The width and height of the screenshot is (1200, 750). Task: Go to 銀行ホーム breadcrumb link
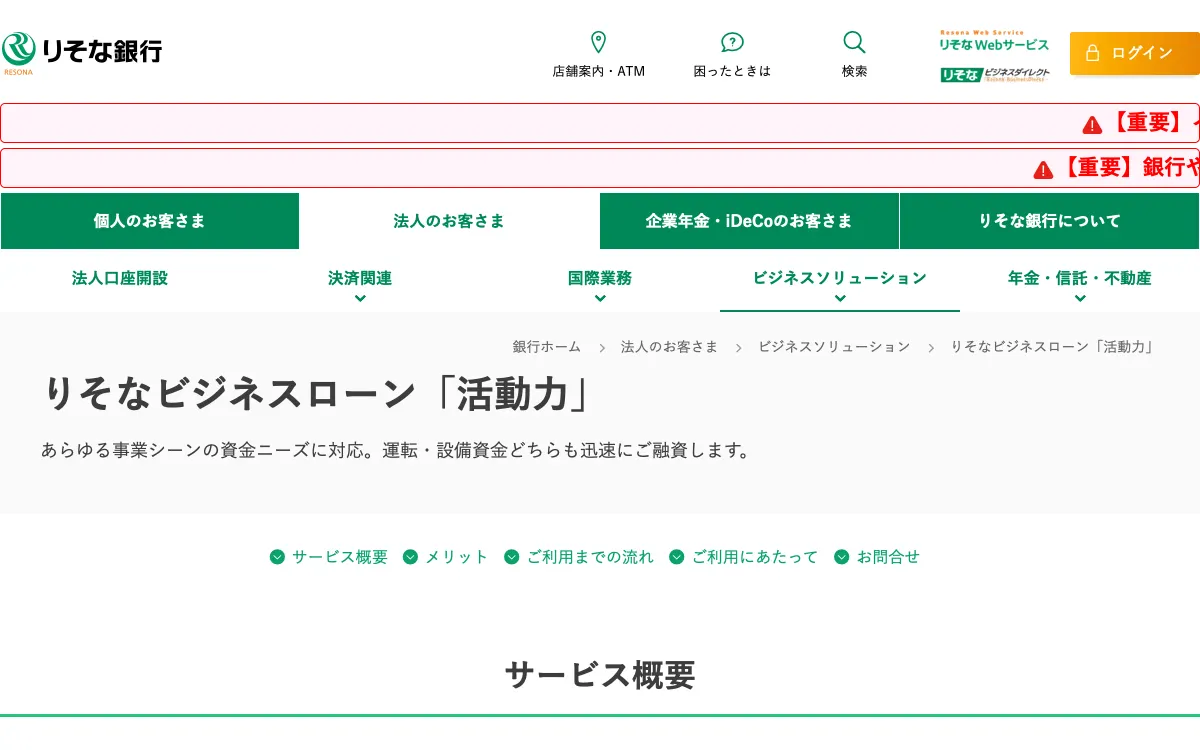click(547, 347)
